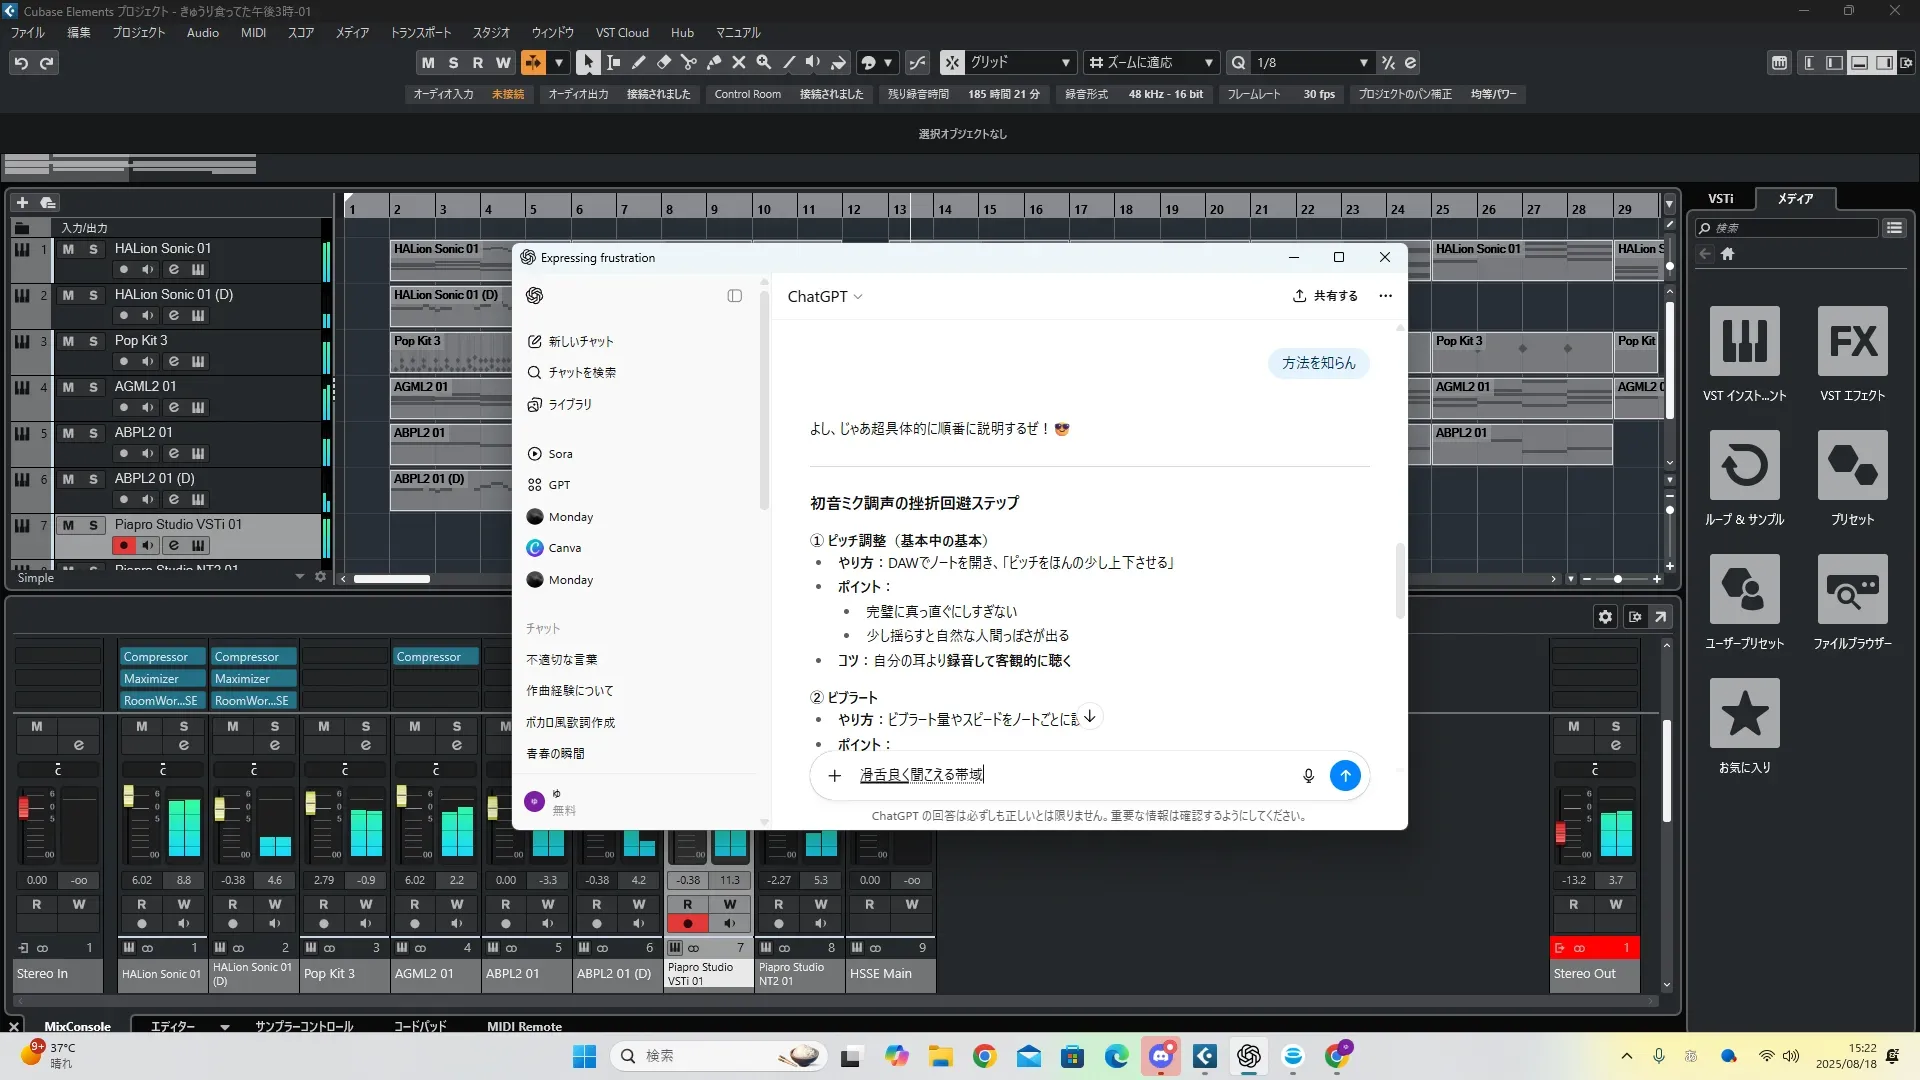Select the Split scissors tool
This screenshot has height=1080, width=1920.
tap(688, 62)
